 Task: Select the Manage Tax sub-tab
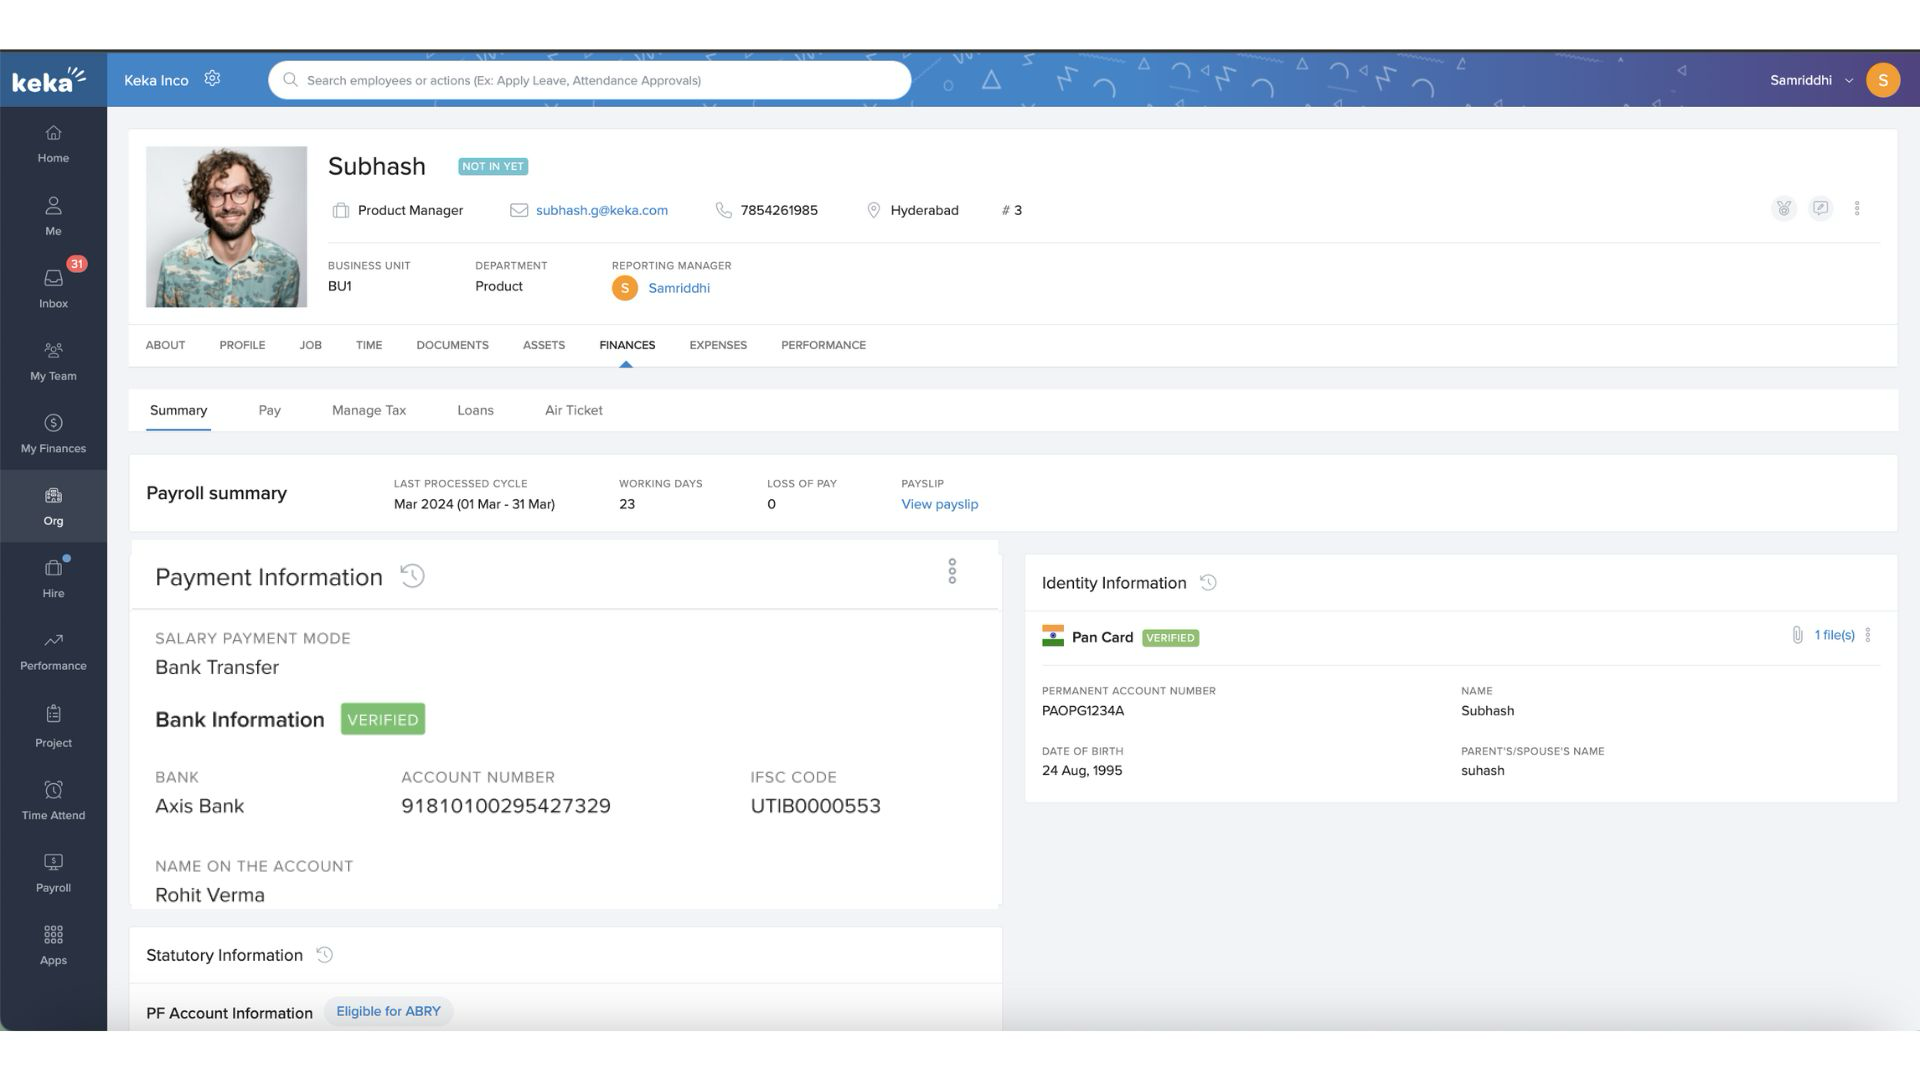pos(368,410)
